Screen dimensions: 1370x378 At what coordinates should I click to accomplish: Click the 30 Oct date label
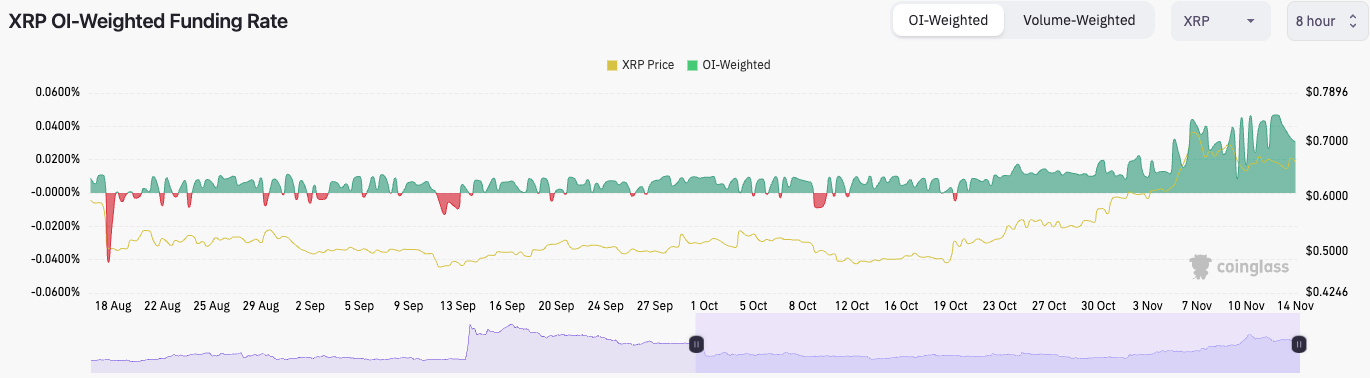pyautogui.click(x=1098, y=306)
